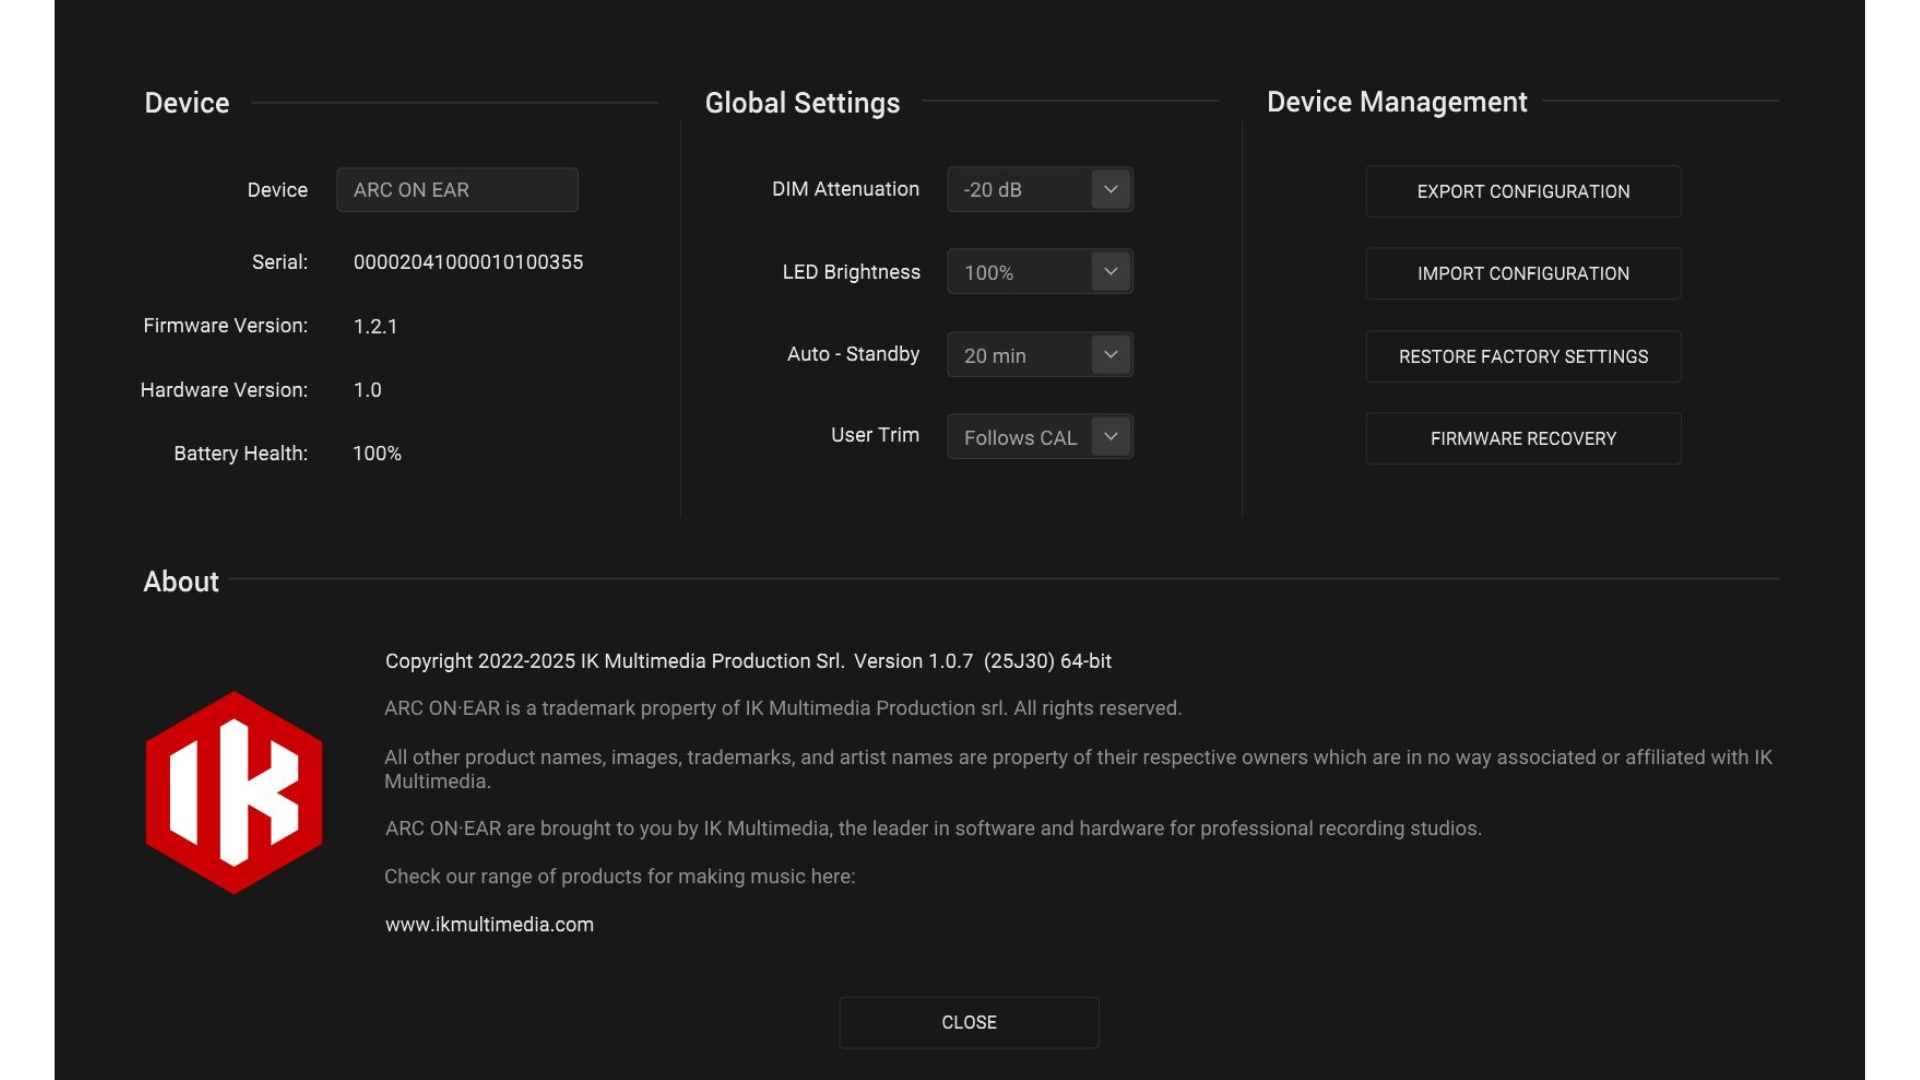Click Restore Factory Settings
This screenshot has width=1920, height=1080.
[1522, 357]
